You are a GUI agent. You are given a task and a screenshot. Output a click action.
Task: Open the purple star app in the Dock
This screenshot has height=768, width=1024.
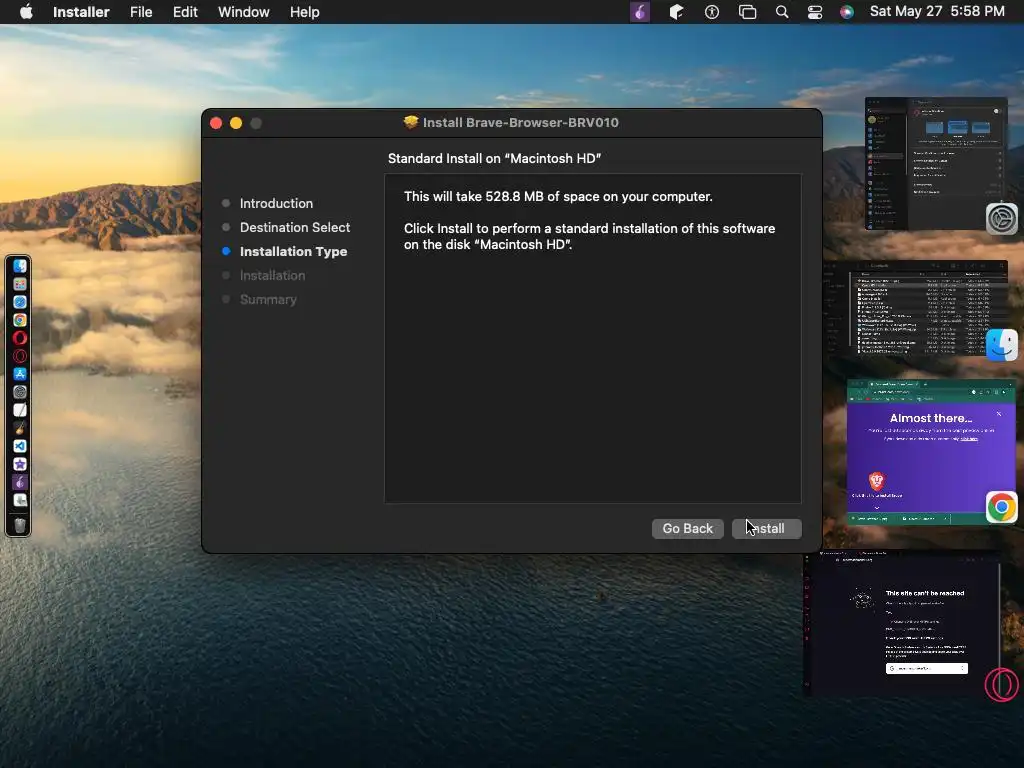point(20,464)
